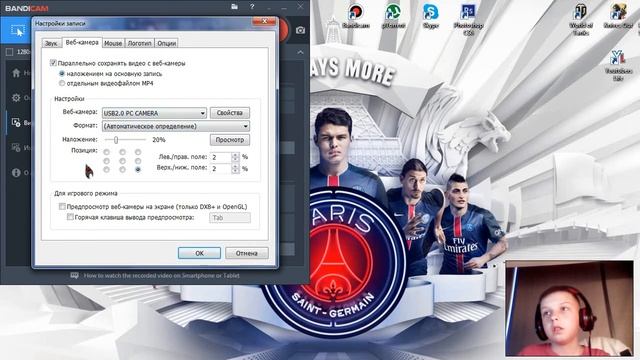Increase the top/bottom margin stepper value
Image resolution: width=640 pixels, height=360 pixels.
coord(235,166)
